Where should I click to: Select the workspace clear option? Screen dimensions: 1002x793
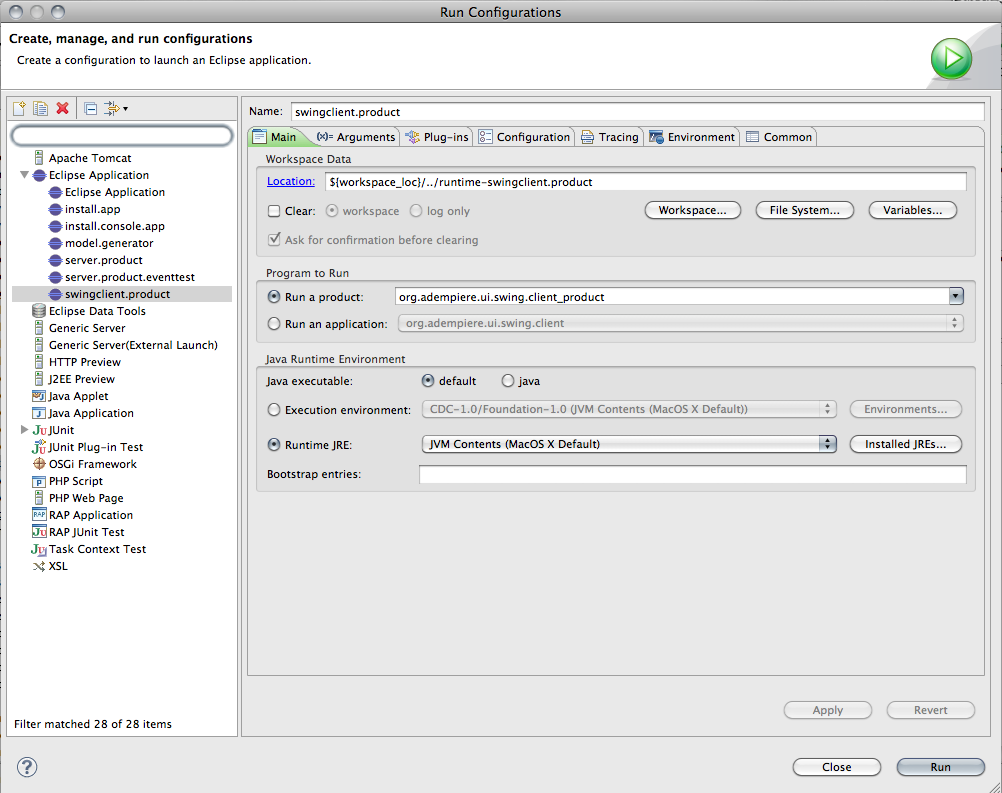tap(332, 211)
